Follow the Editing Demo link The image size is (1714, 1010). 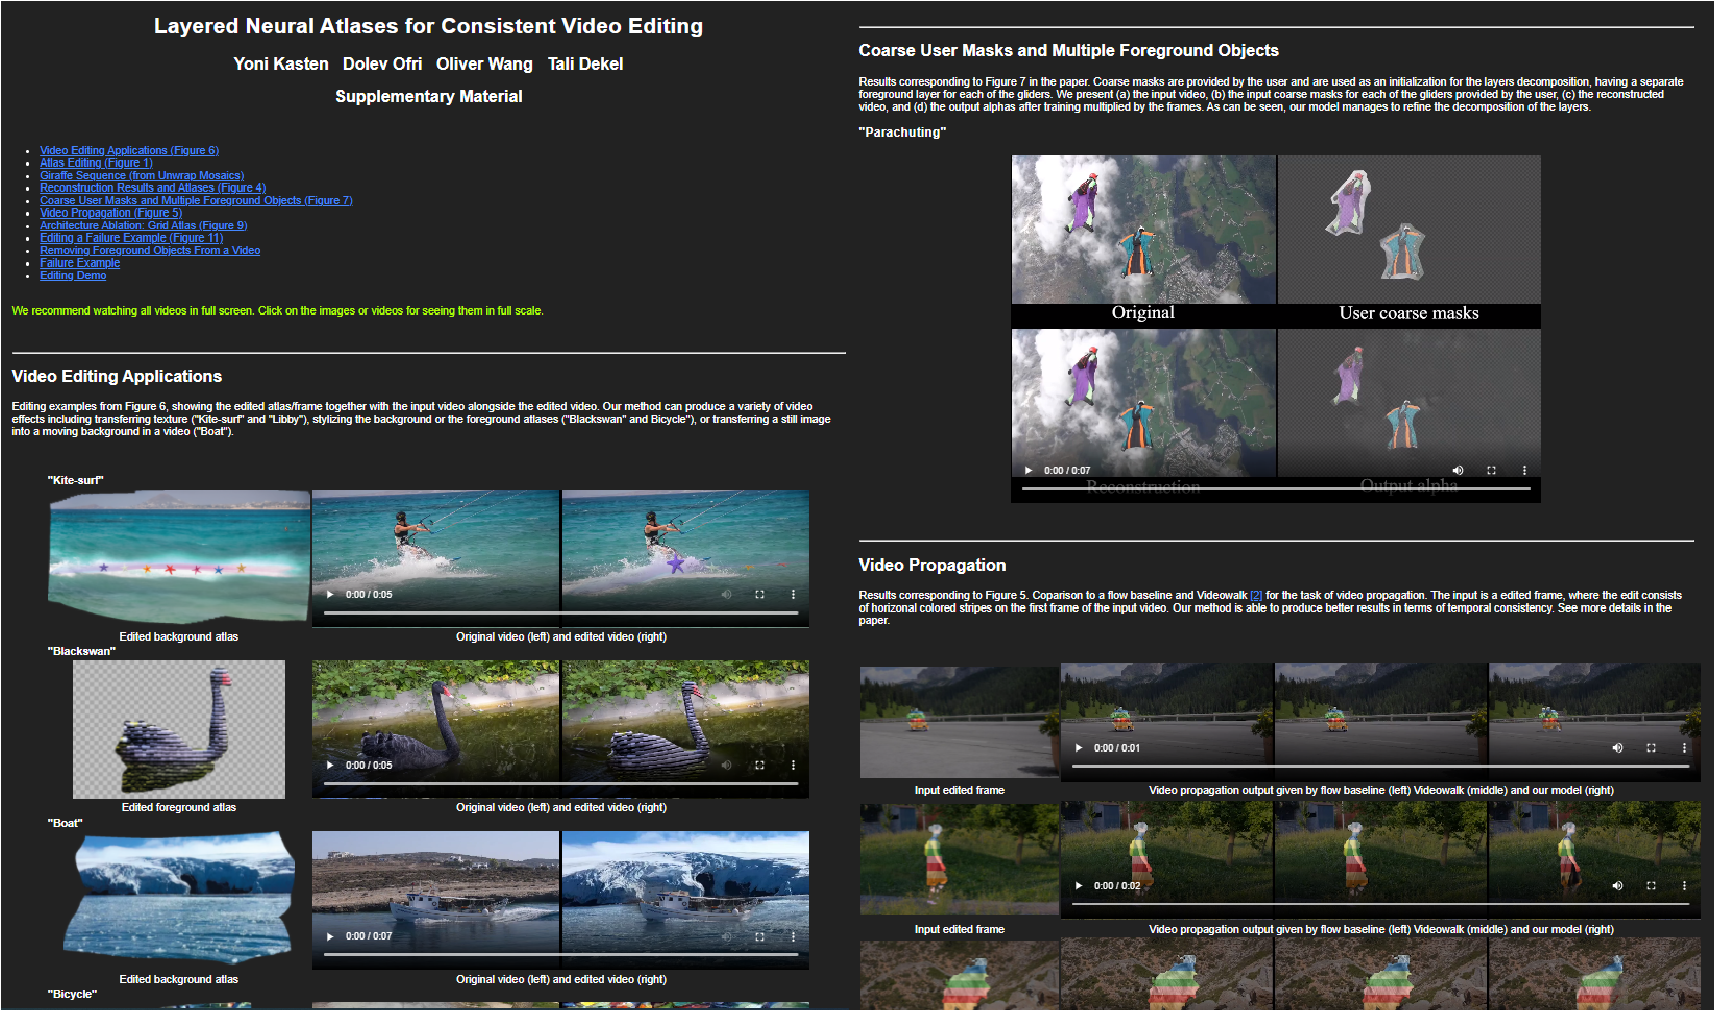click(x=72, y=275)
